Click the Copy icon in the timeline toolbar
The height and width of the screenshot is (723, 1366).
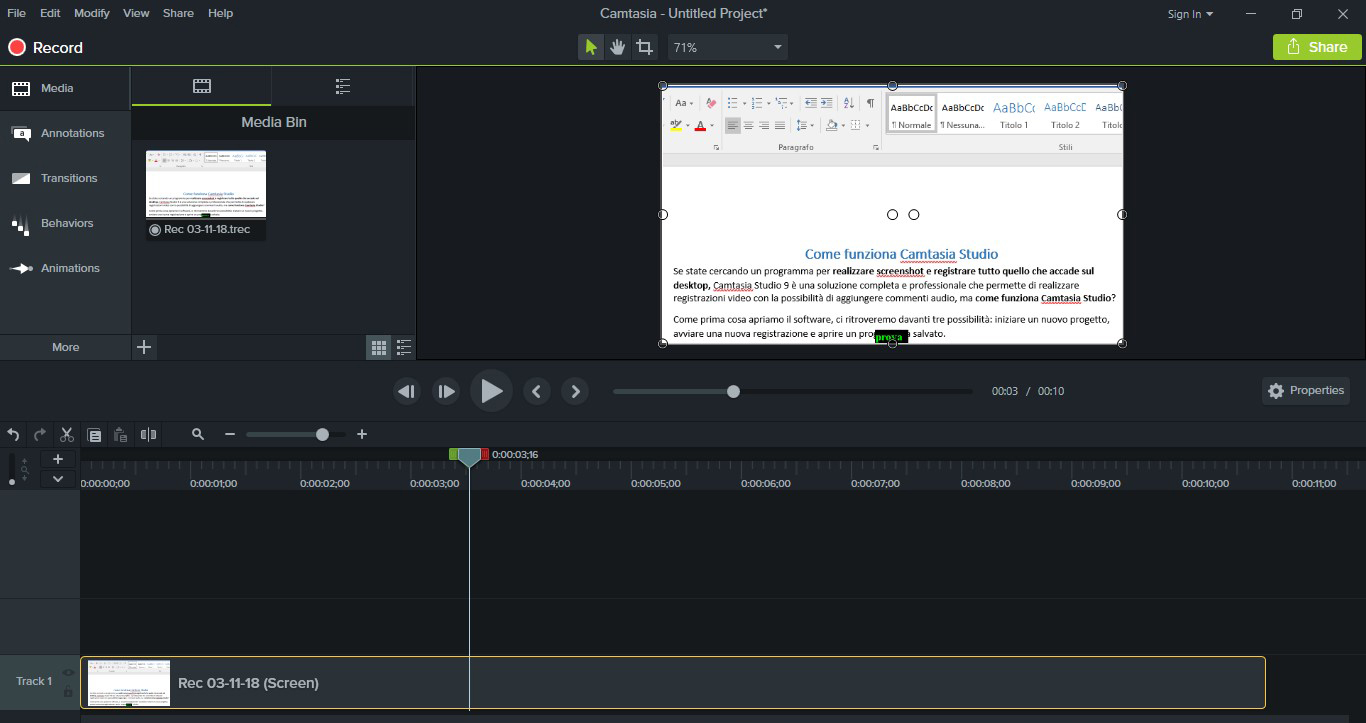94,434
